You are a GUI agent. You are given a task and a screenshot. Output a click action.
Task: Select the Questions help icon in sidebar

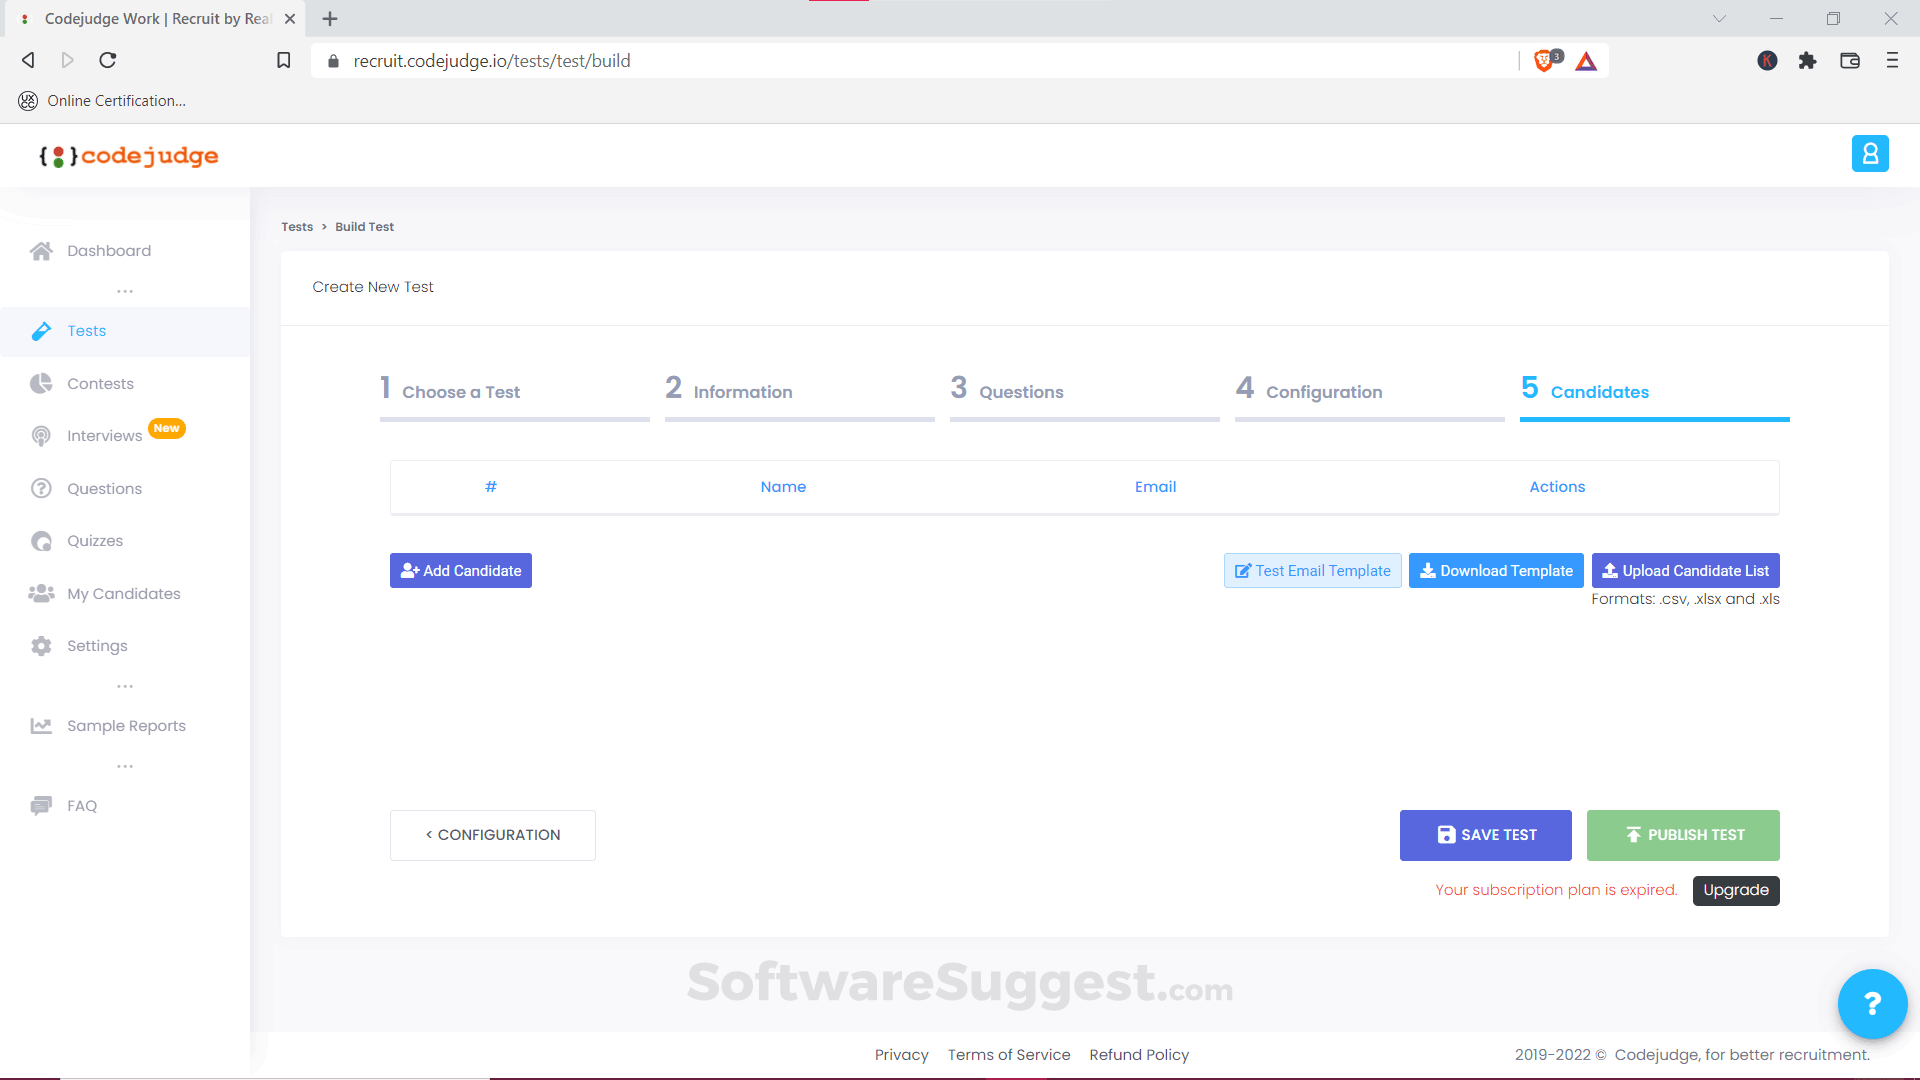(41, 488)
